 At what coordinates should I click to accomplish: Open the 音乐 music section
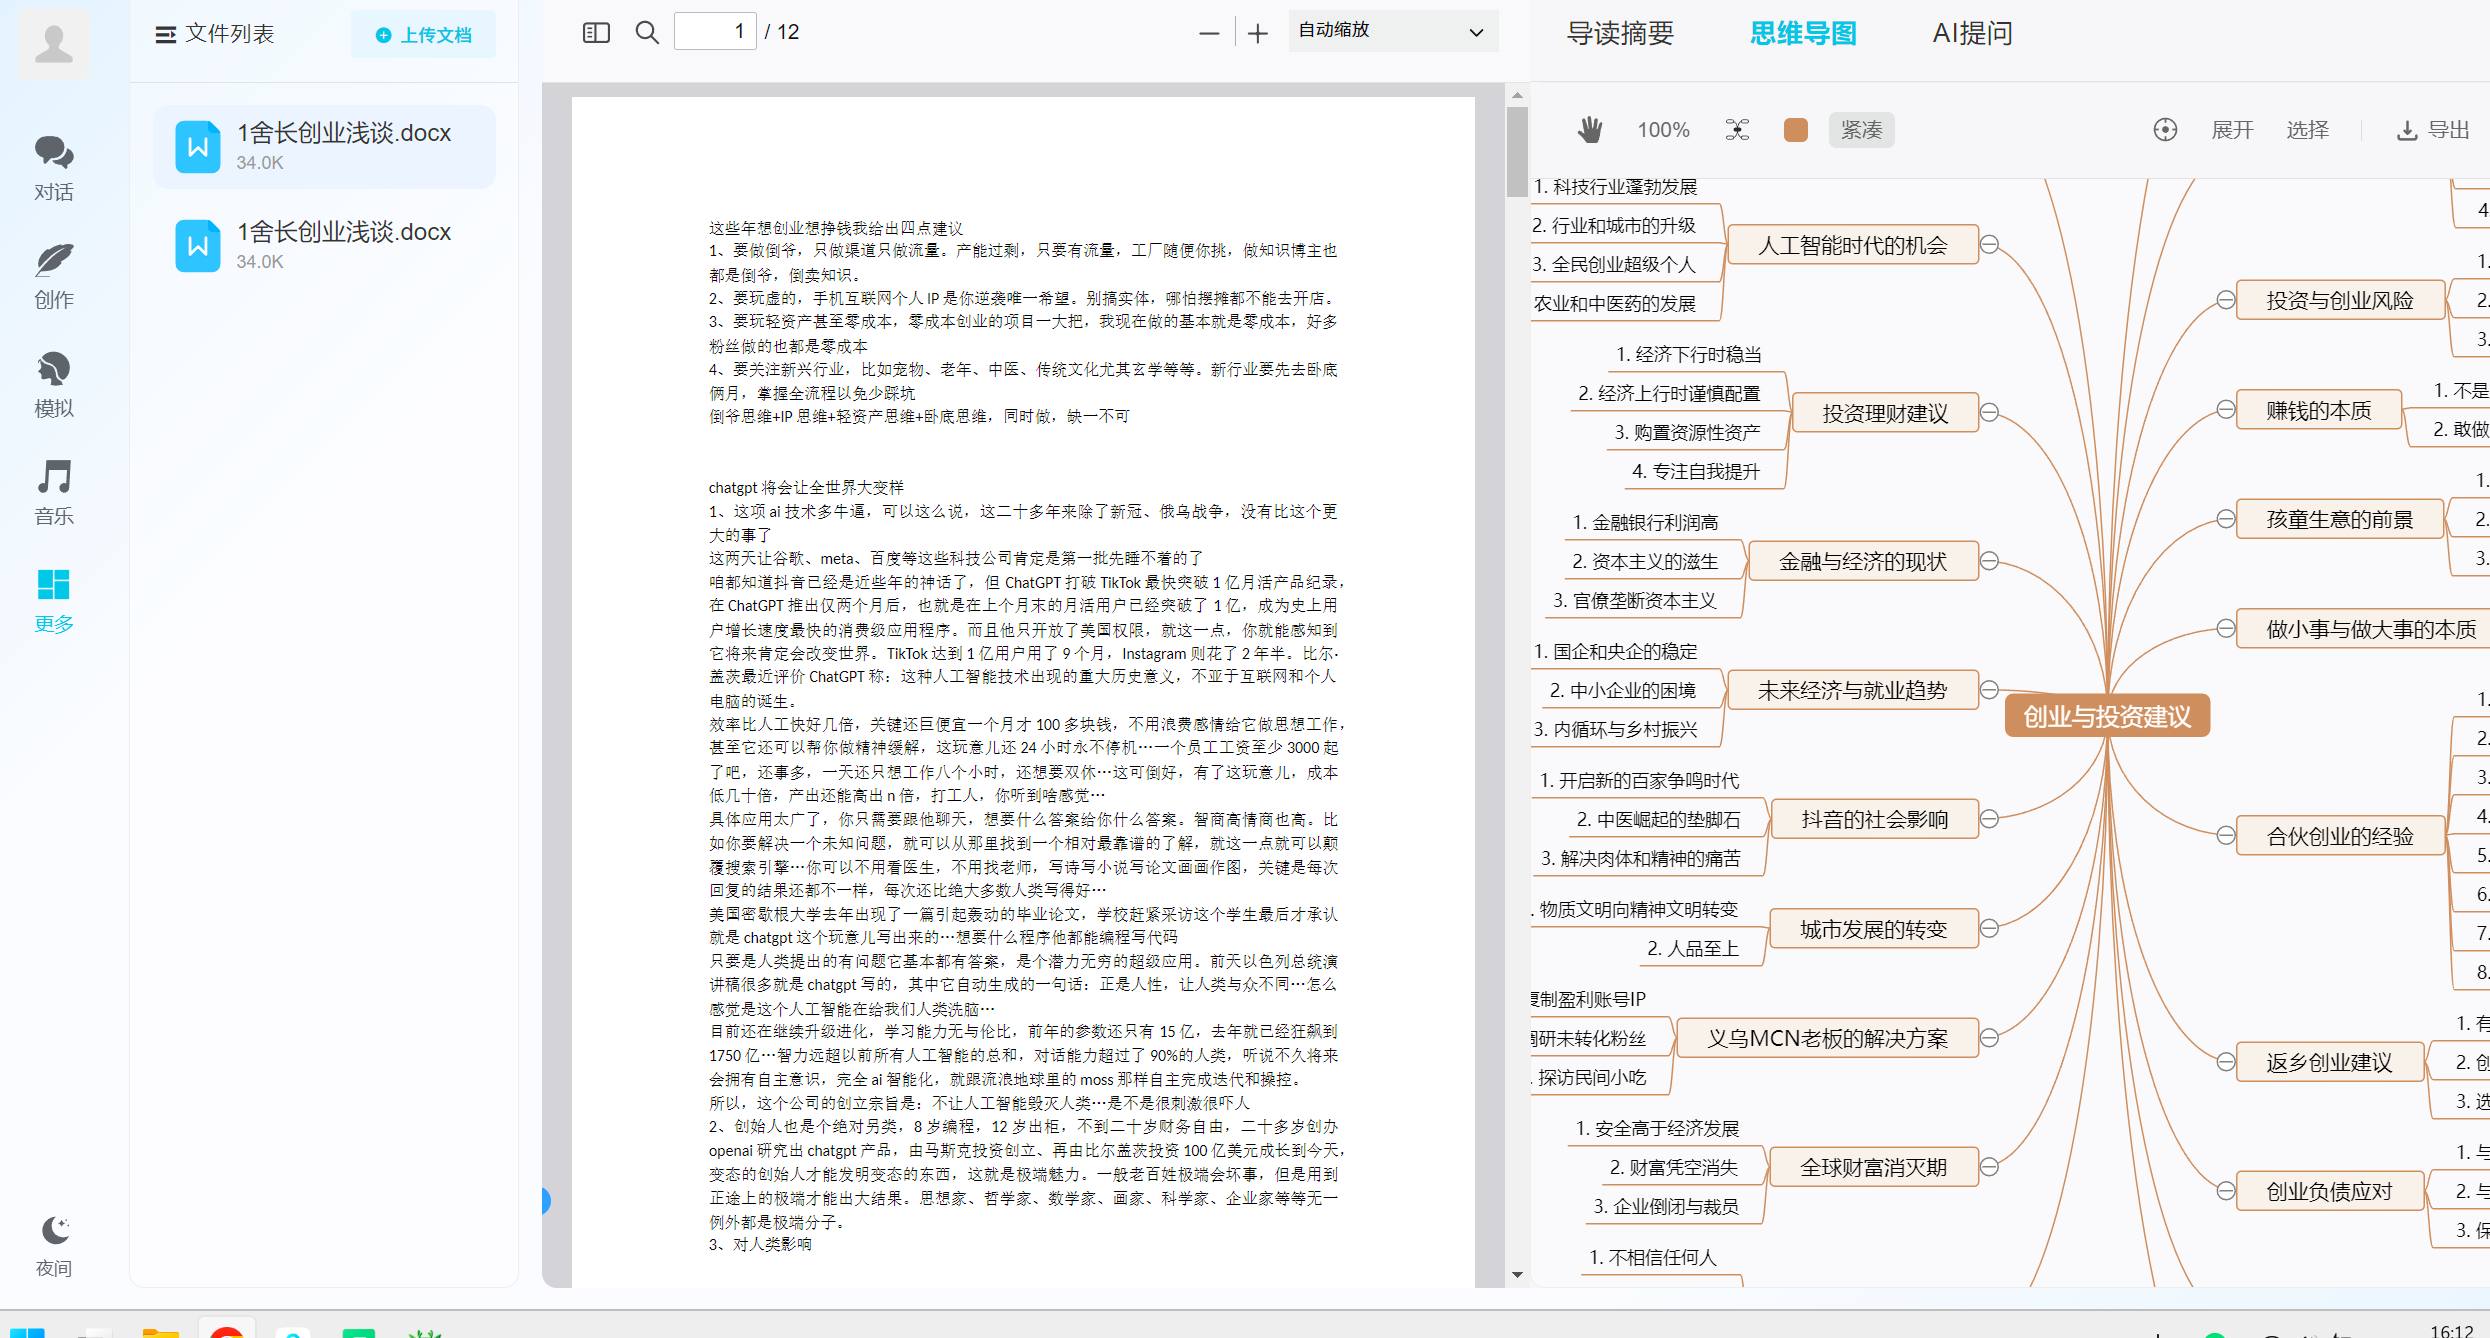click(x=54, y=492)
